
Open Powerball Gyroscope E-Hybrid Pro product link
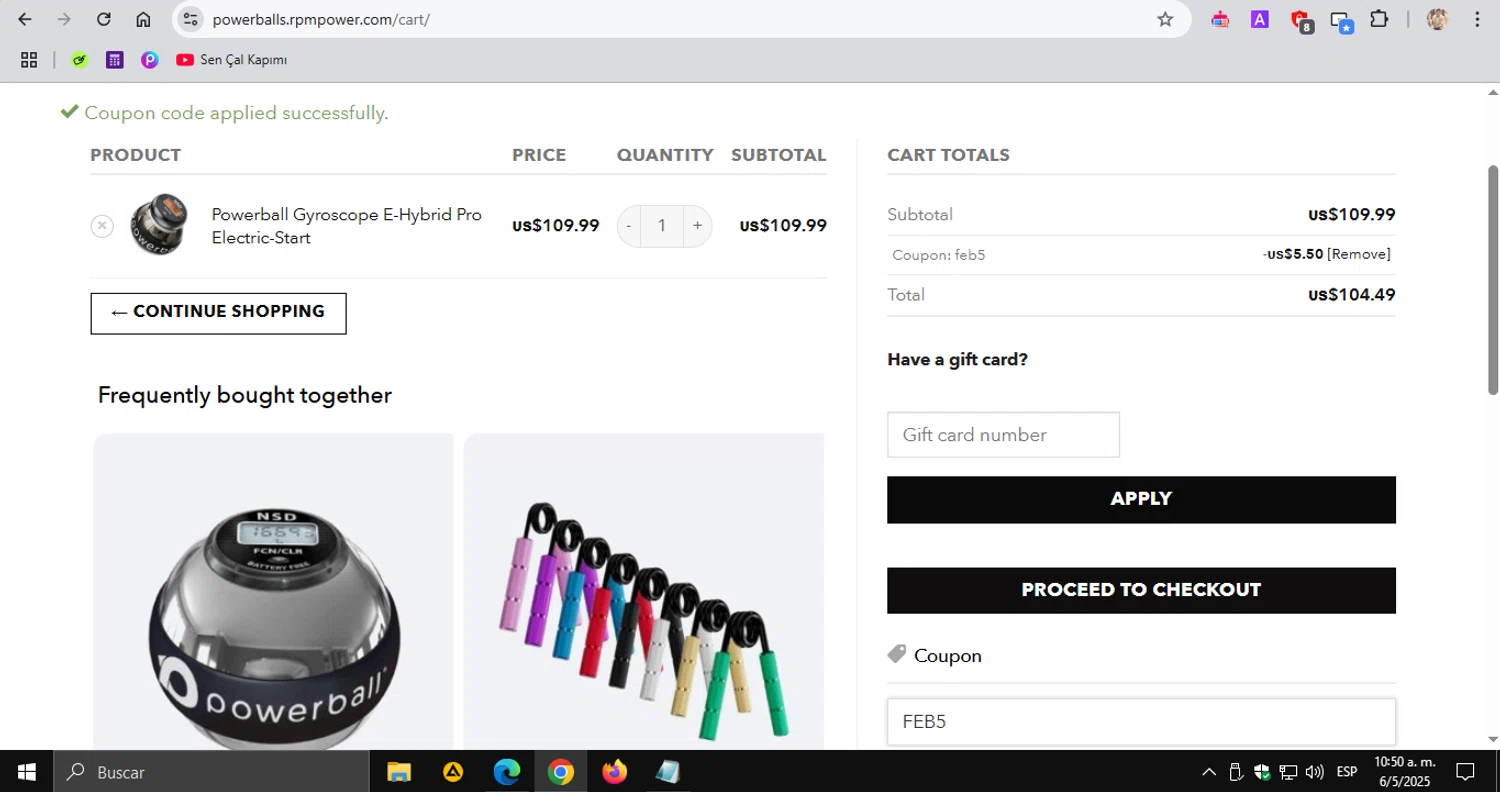point(346,226)
